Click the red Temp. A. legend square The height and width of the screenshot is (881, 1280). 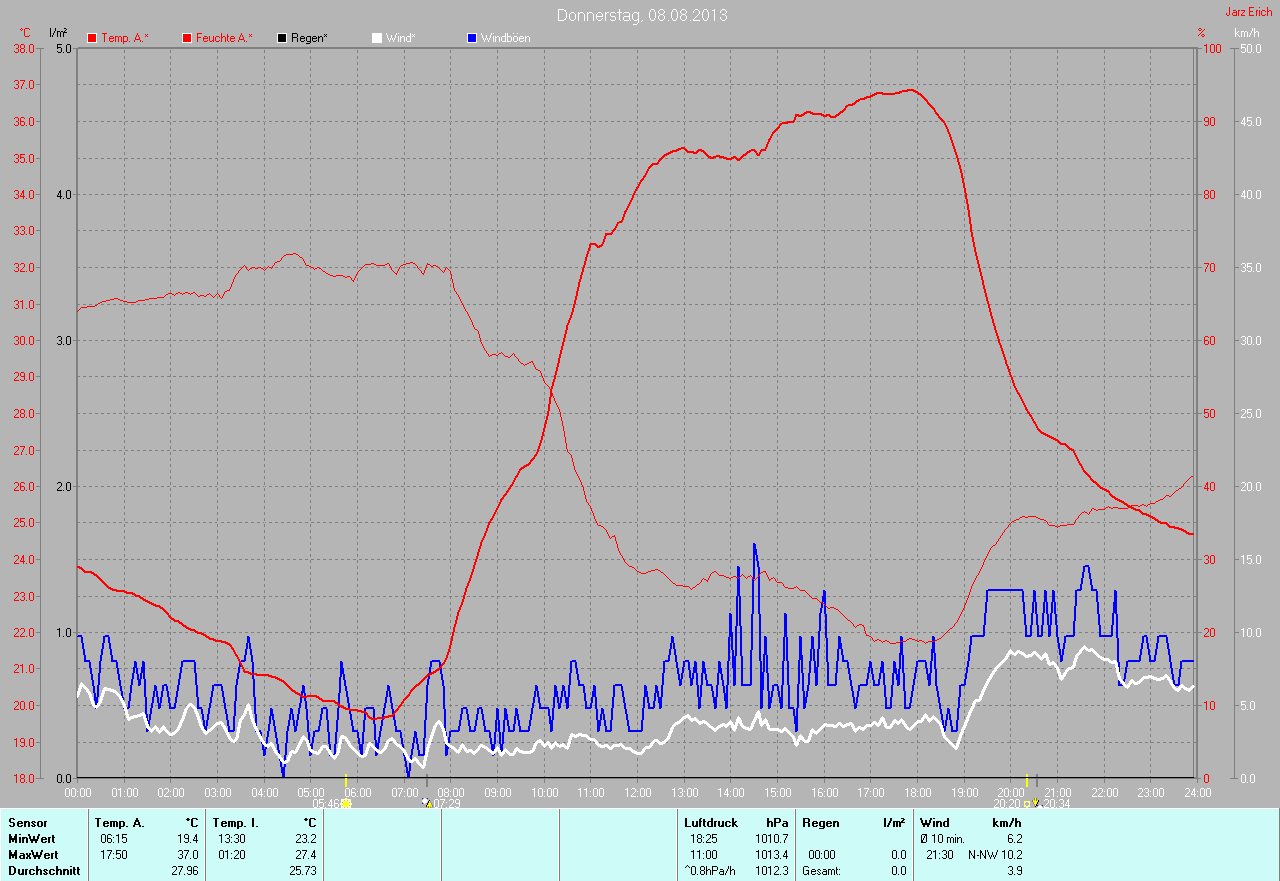click(x=92, y=38)
